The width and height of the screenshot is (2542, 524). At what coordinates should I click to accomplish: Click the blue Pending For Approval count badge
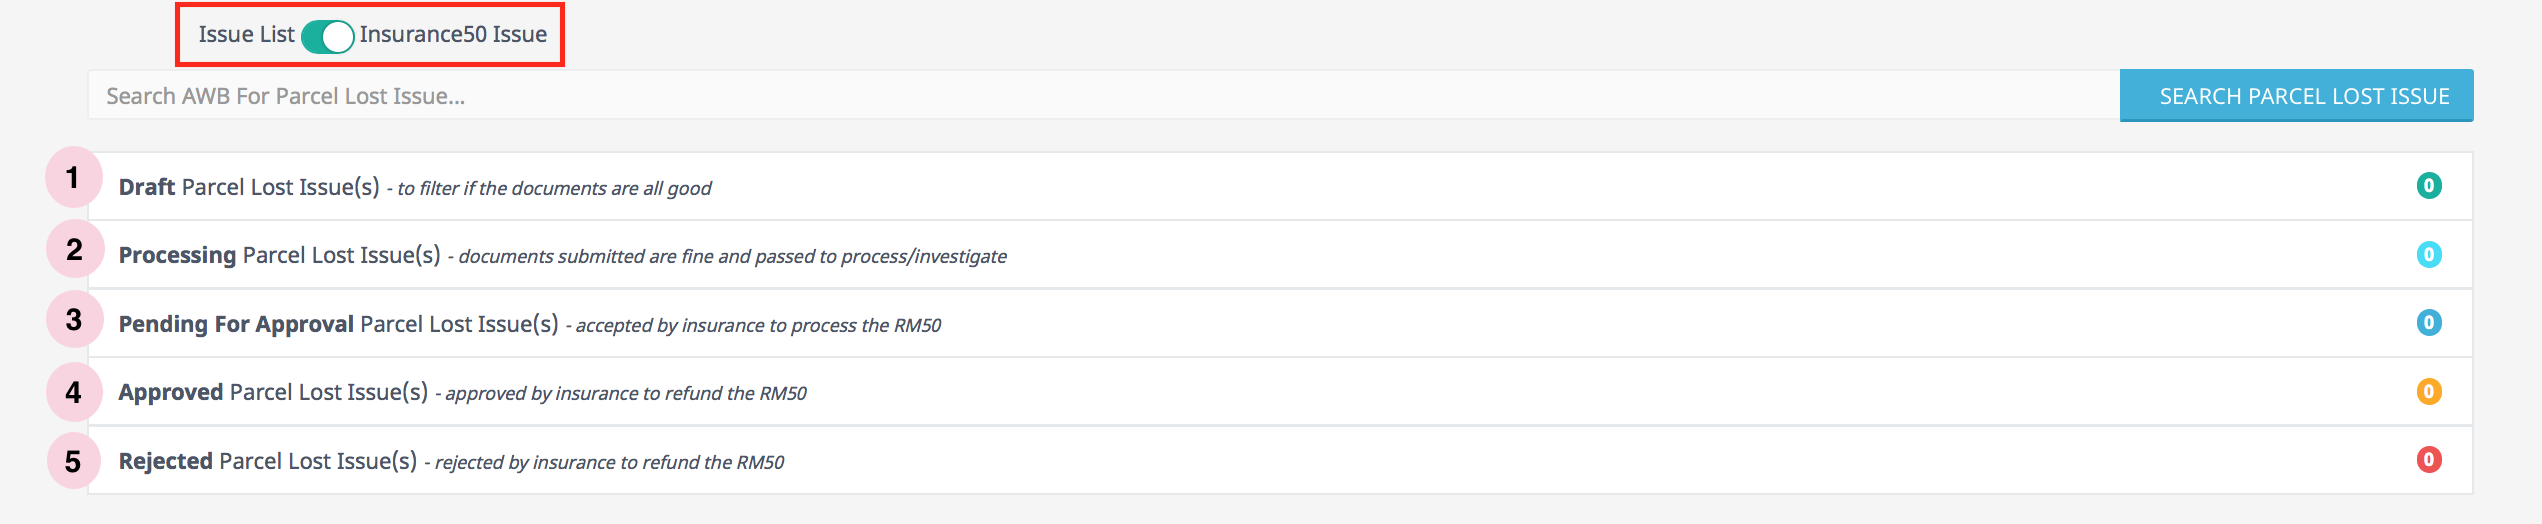[x=2428, y=323]
